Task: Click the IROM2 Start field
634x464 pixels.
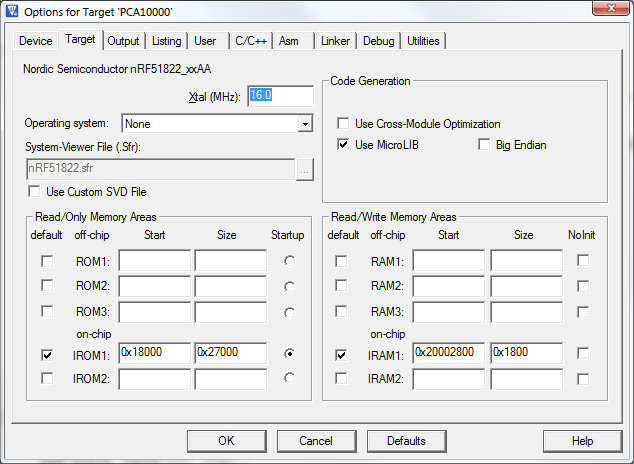Action: tap(154, 379)
